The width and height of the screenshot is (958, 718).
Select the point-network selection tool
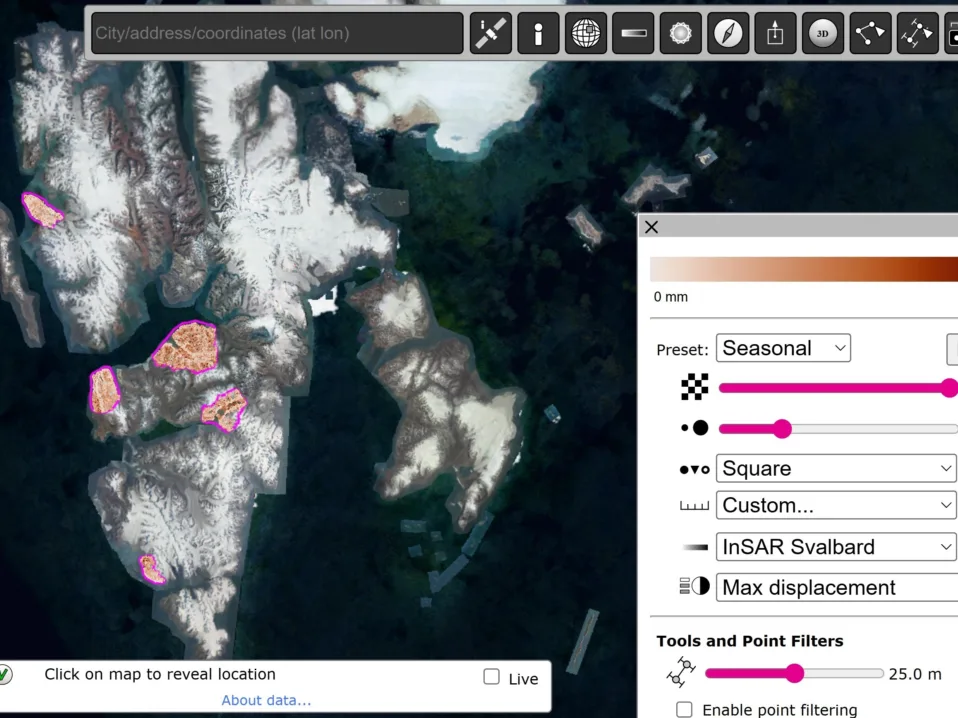(917, 33)
